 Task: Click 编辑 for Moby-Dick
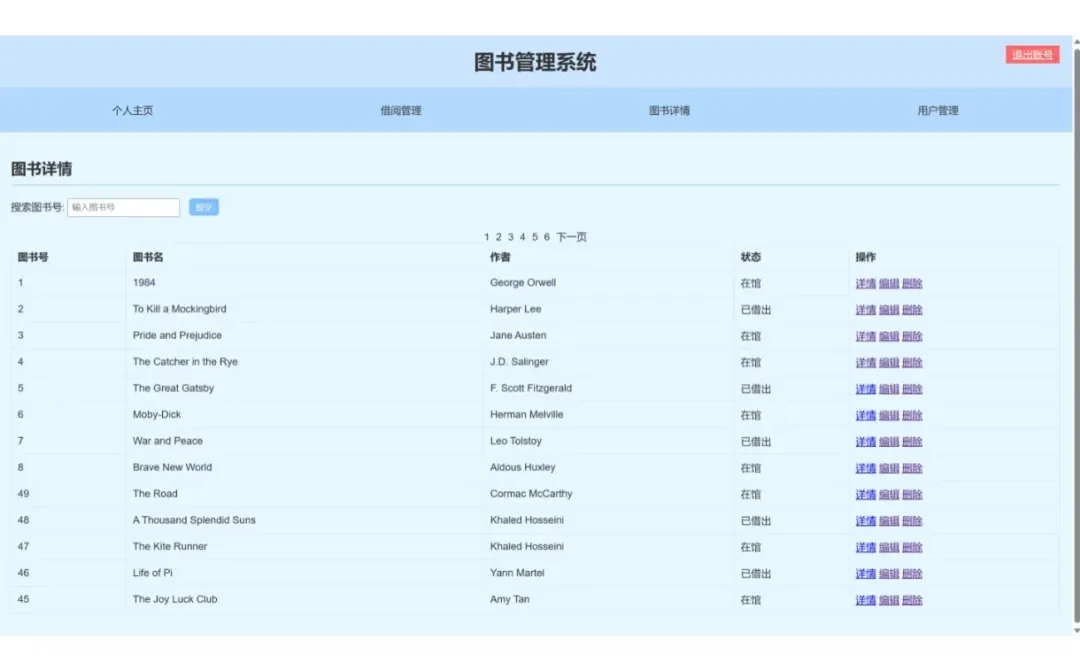point(889,414)
